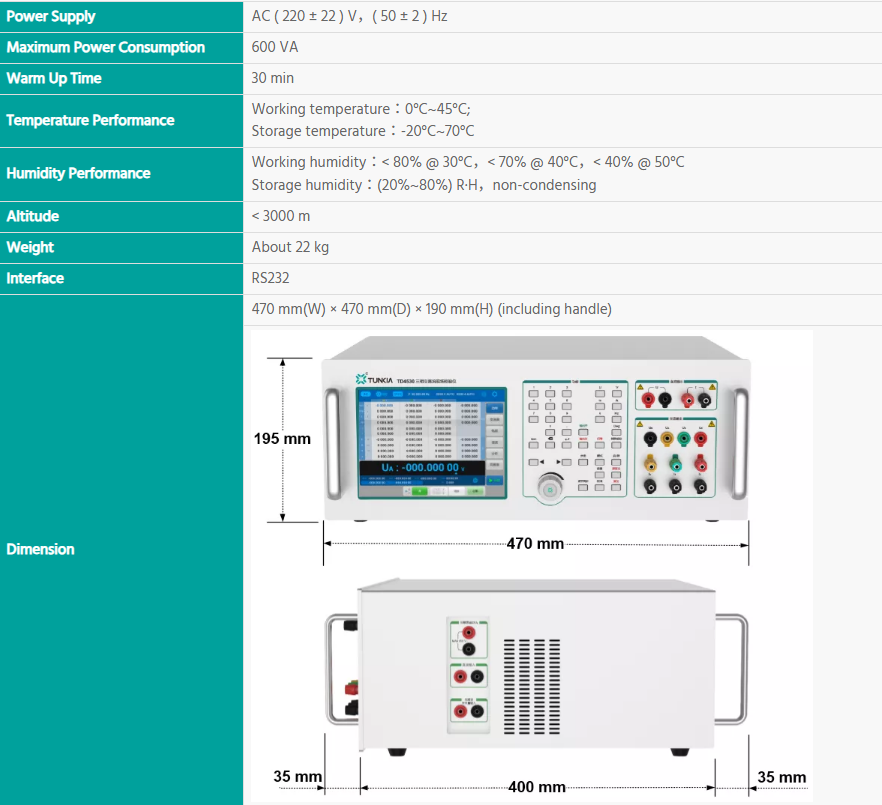This screenshot has width=882, height=805.
Task: Select the Power Supply row label
Action: (51, 16)
